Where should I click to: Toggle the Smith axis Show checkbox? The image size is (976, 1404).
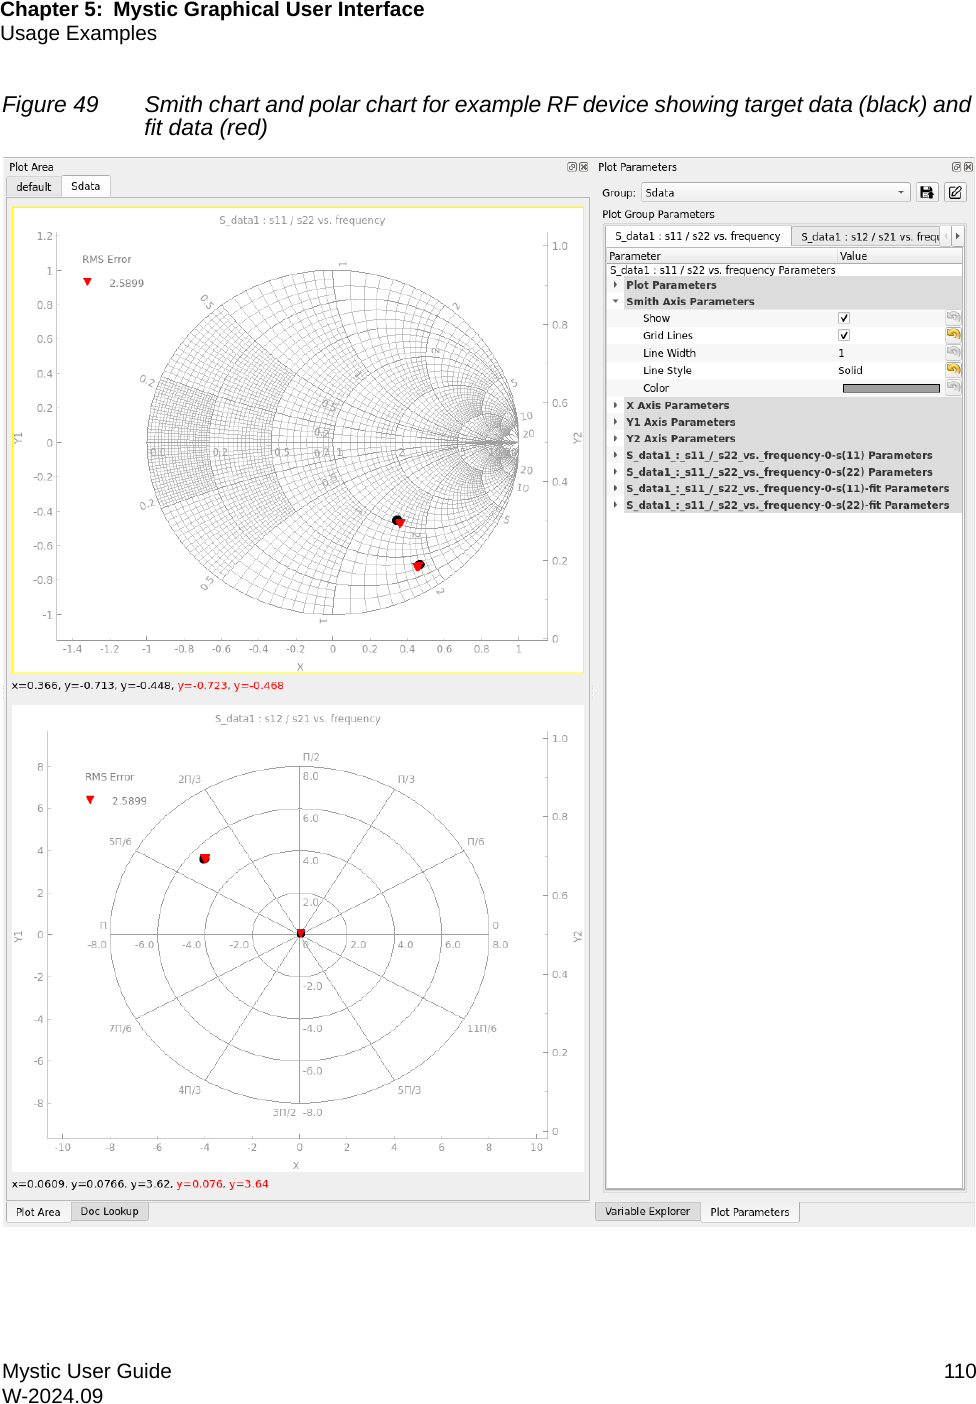click(844, 318)
